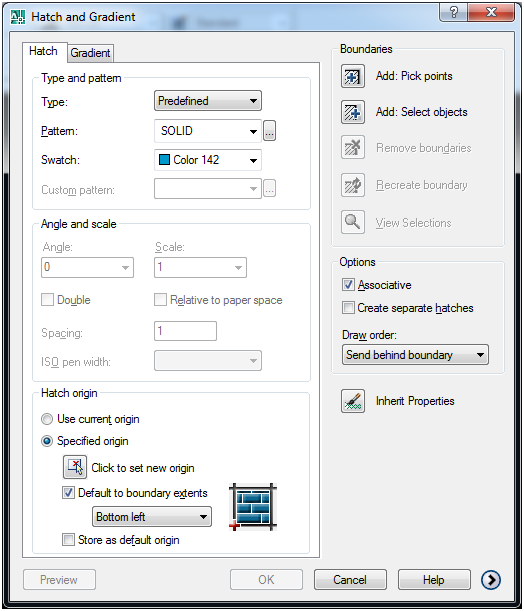Open the Angle dropdown

(87, 267)
